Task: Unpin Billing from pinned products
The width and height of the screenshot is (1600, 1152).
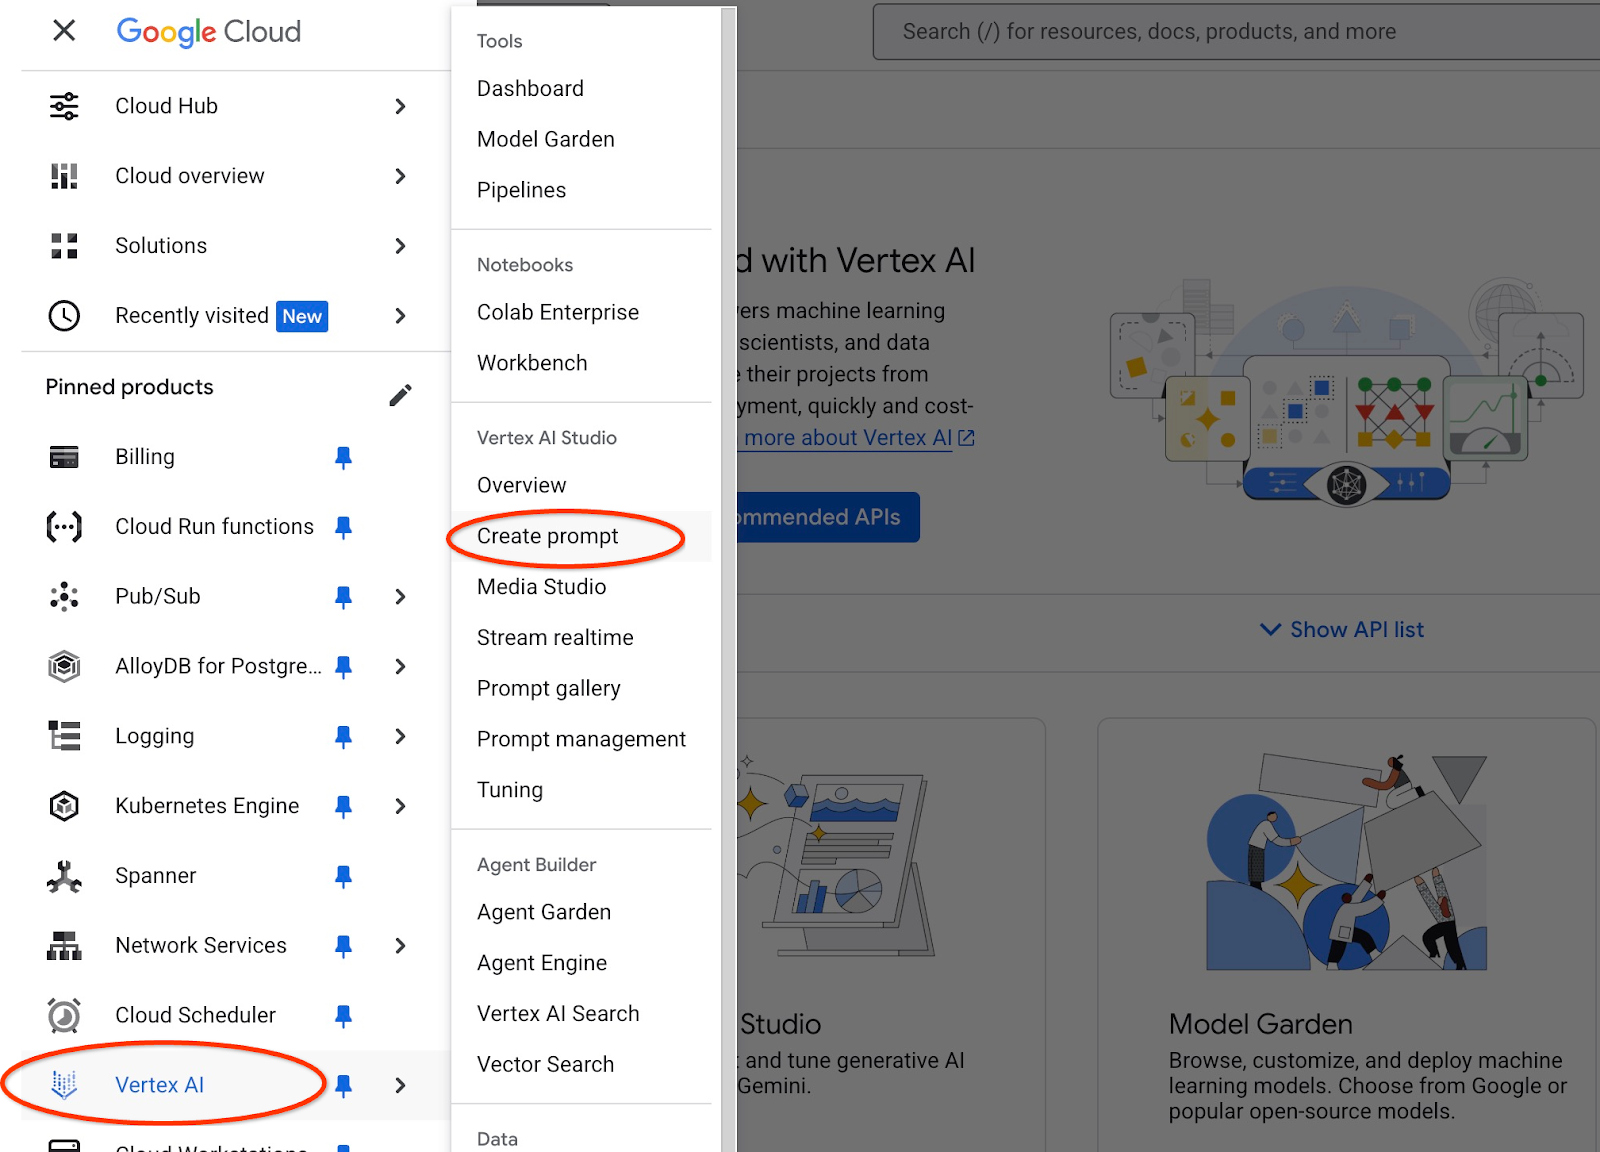Action: click(x=343, y=457)
